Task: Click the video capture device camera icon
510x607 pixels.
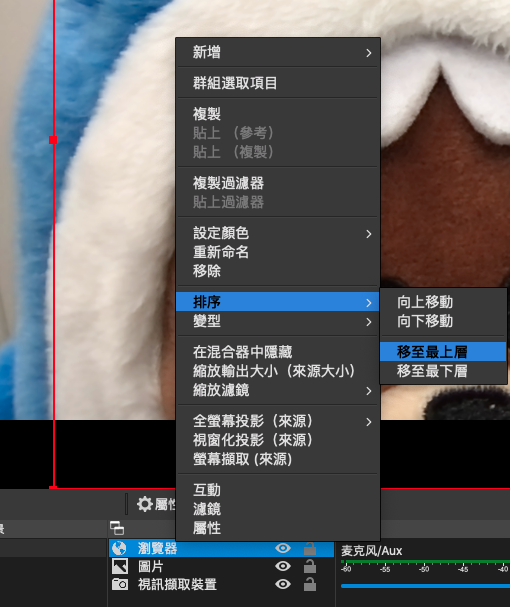Action: [x=120, y=584]
